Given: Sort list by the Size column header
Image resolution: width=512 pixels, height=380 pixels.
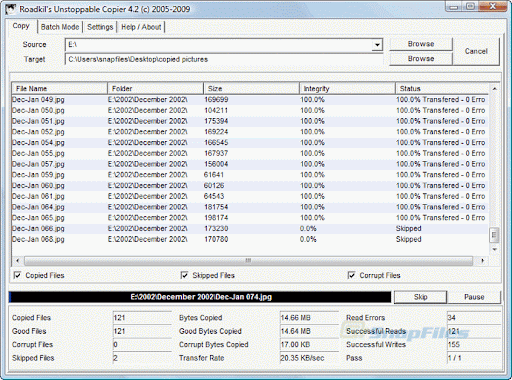Looking at the screenshot, I should (x=251, y=89).
